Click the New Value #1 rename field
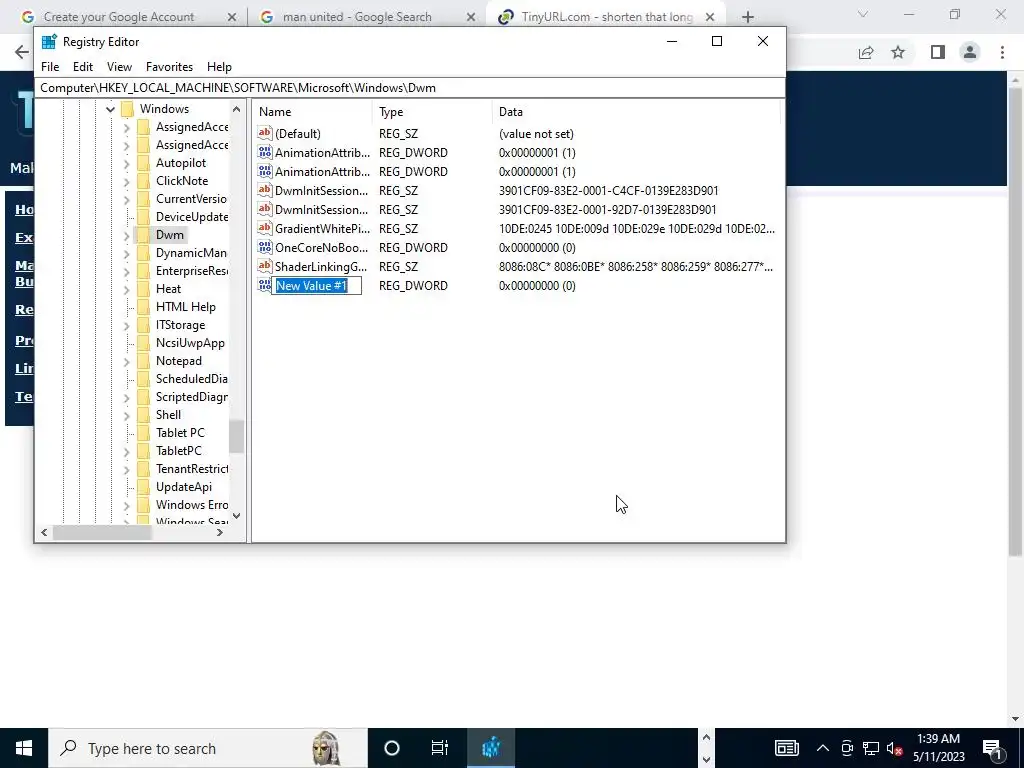The height and width of the screenshot is (768, 1024). 317,285
